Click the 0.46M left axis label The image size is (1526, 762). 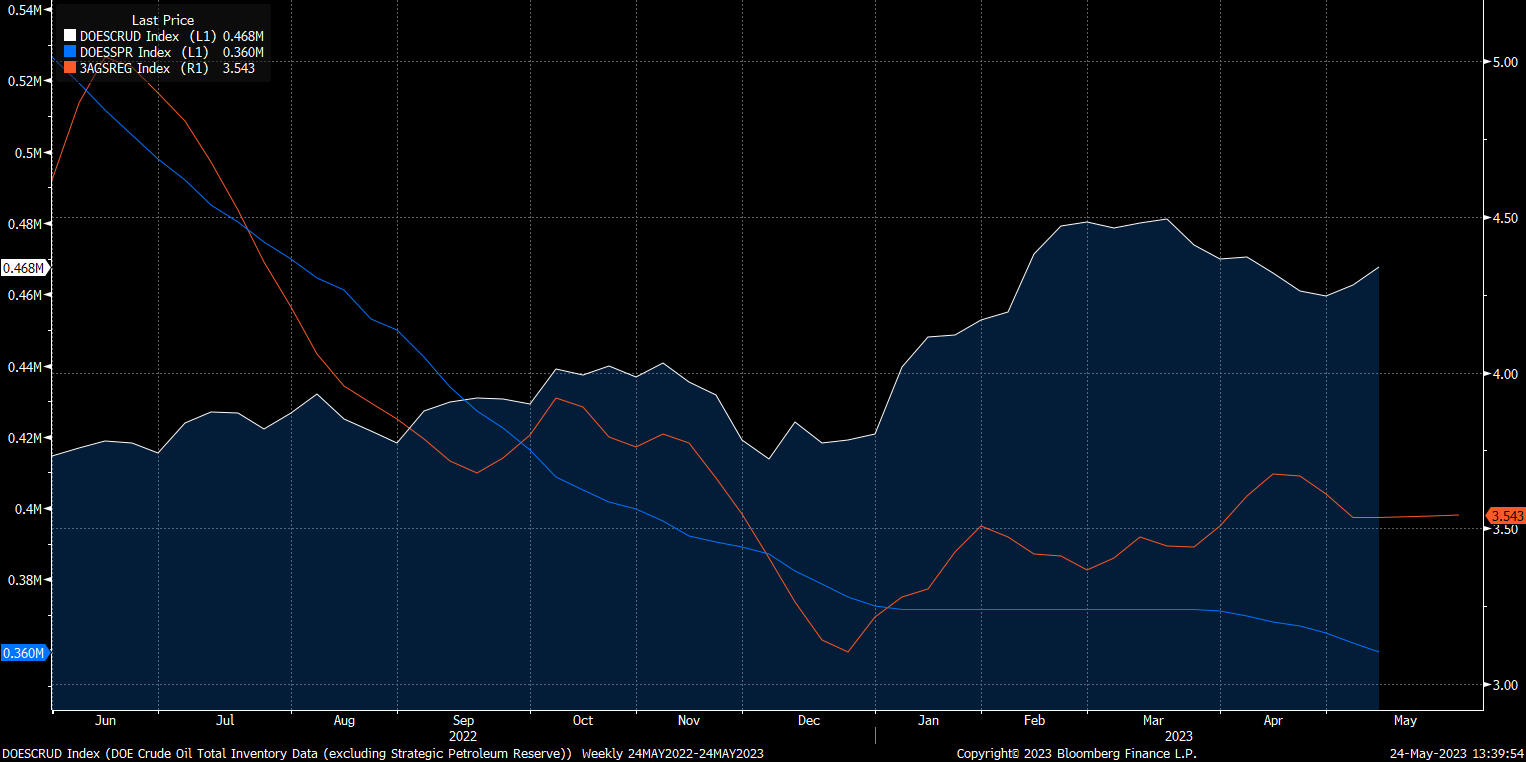24,295
